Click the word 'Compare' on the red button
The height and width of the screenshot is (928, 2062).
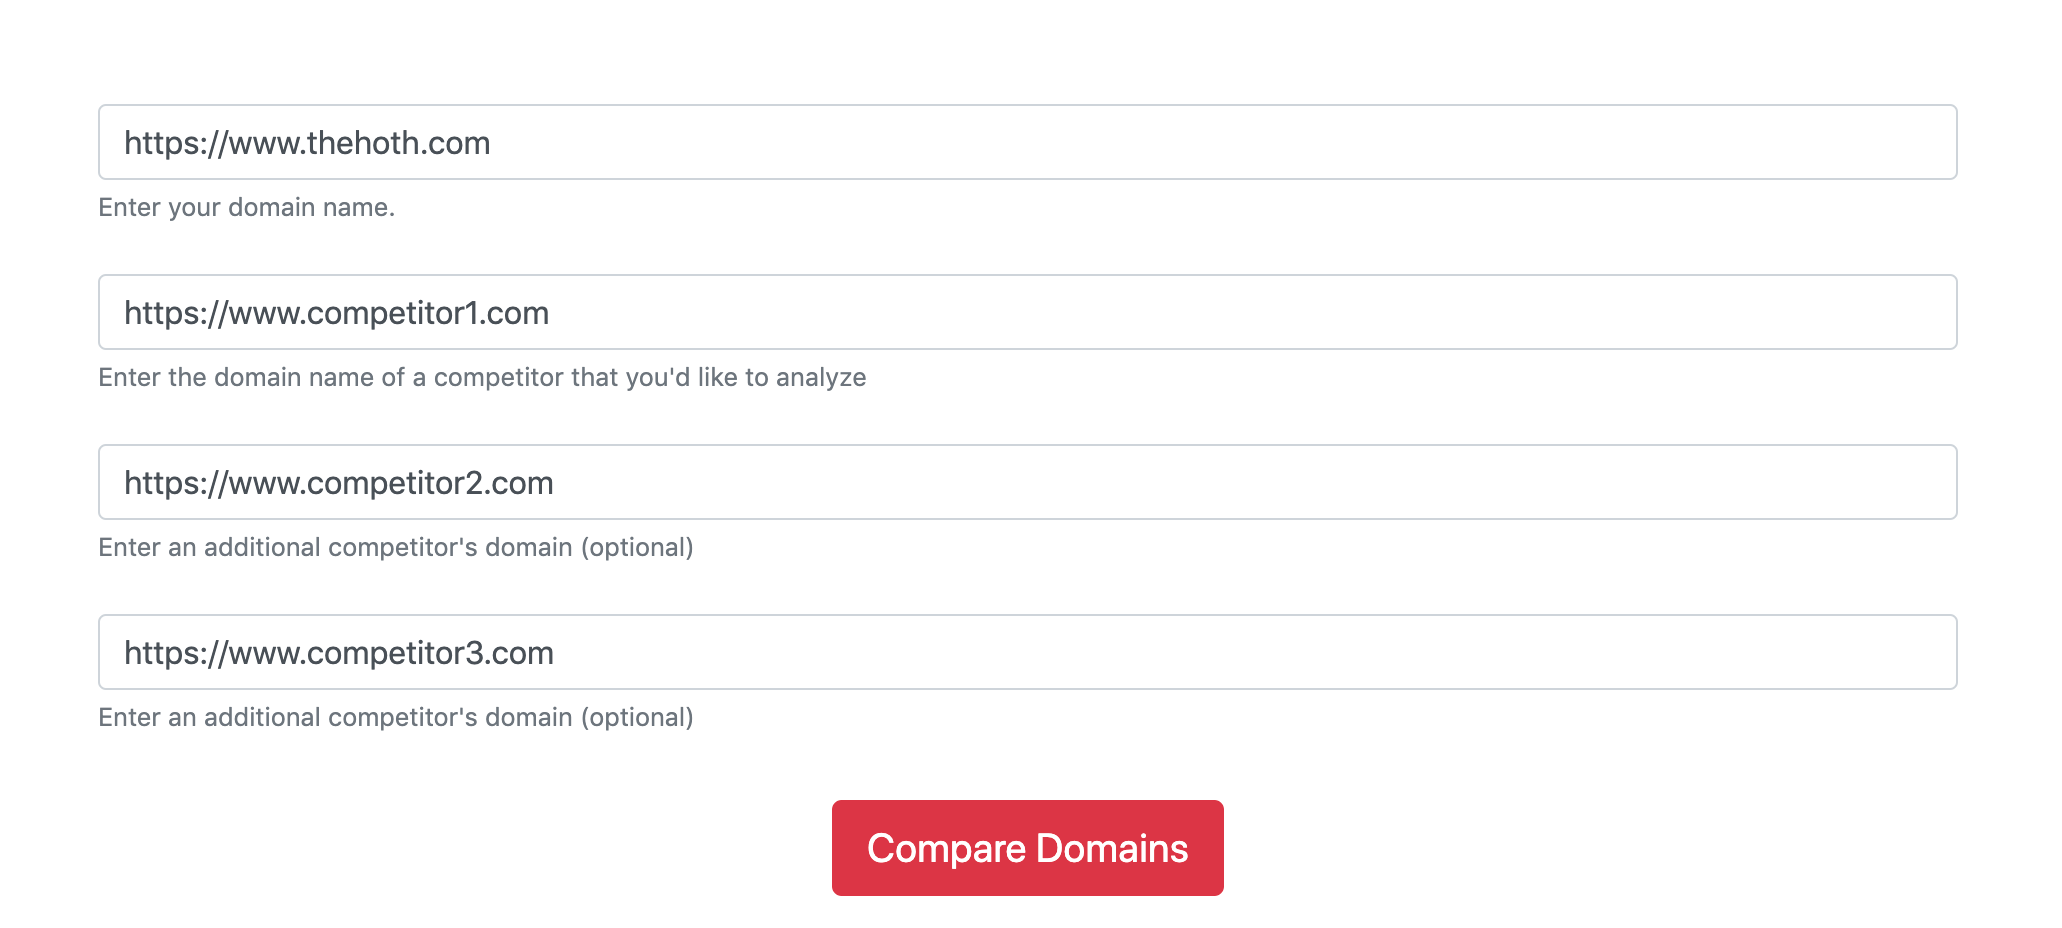[947, 849]
